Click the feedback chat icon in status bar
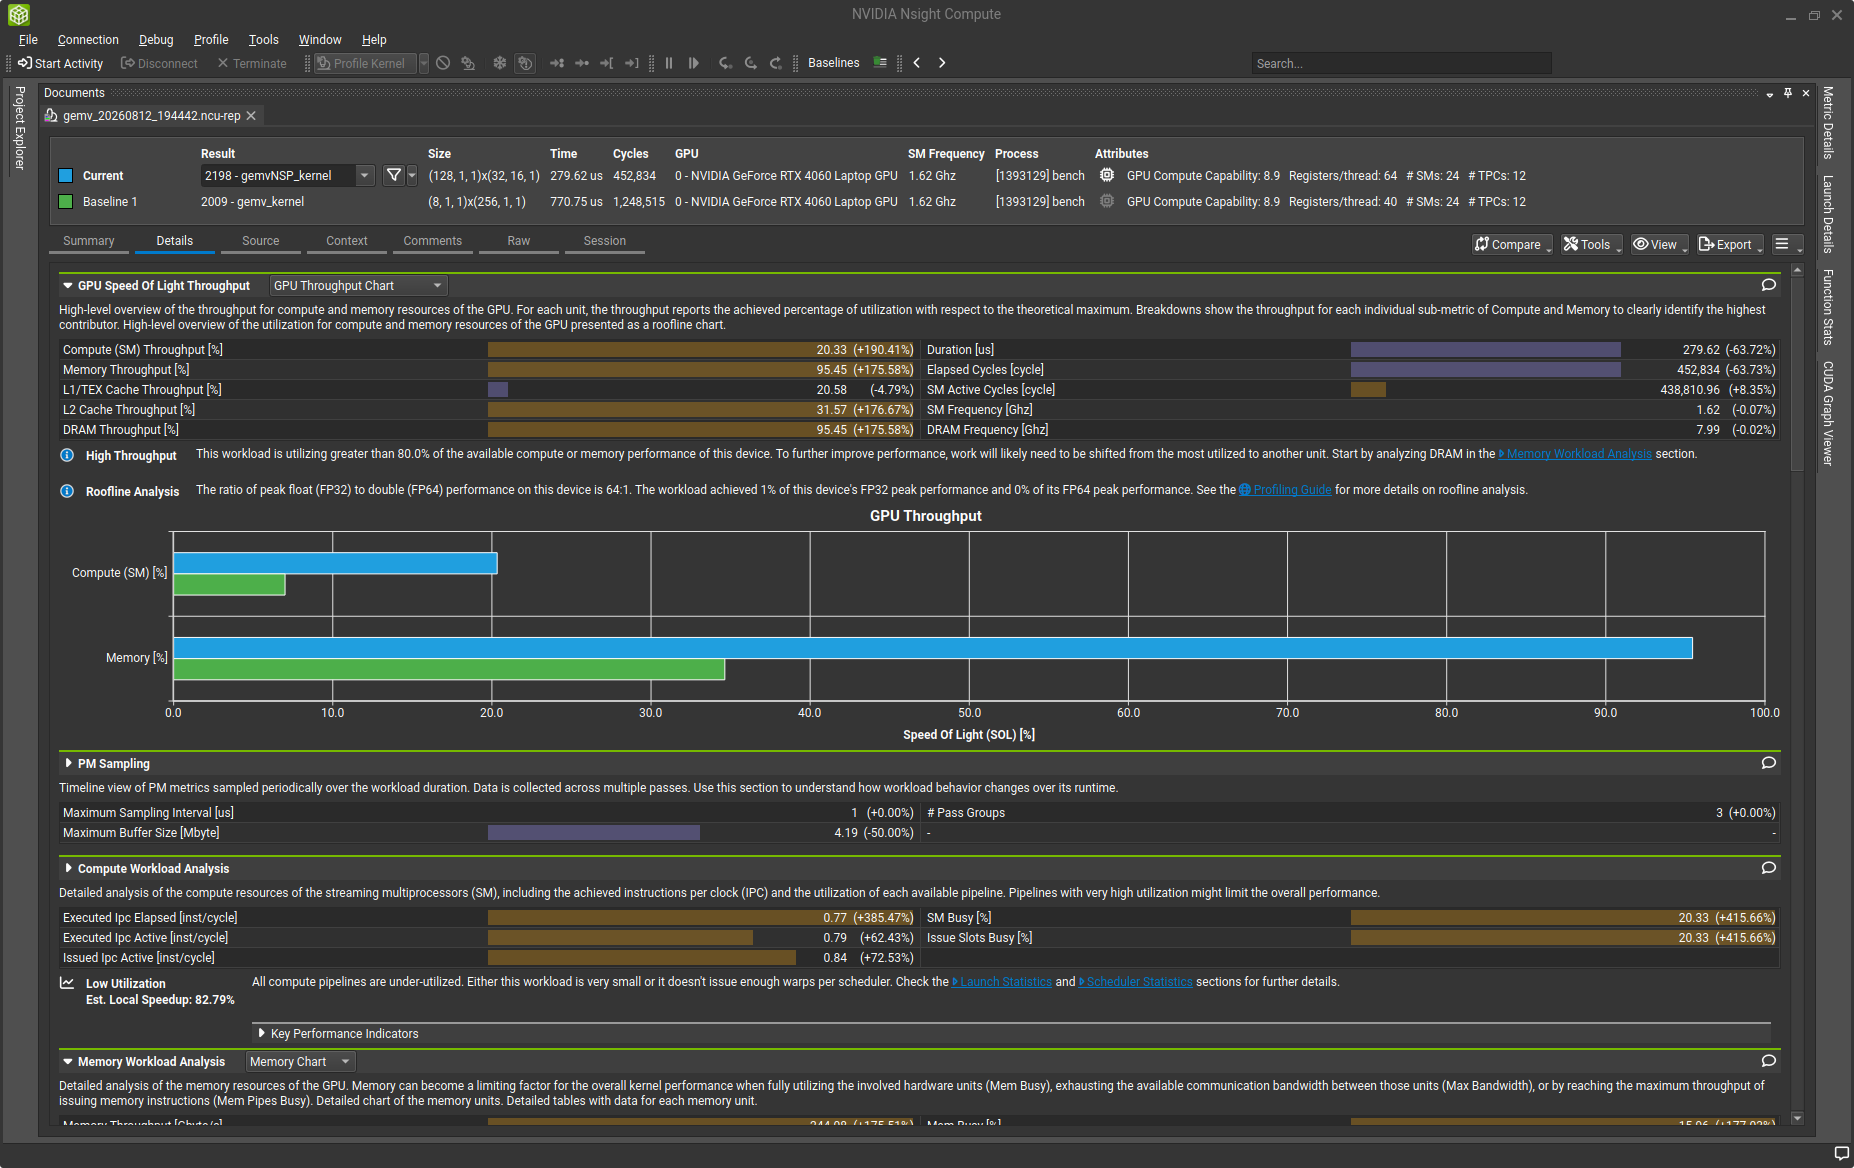Screen dimensions: 1854x1168 (x=1842, y=1154)
